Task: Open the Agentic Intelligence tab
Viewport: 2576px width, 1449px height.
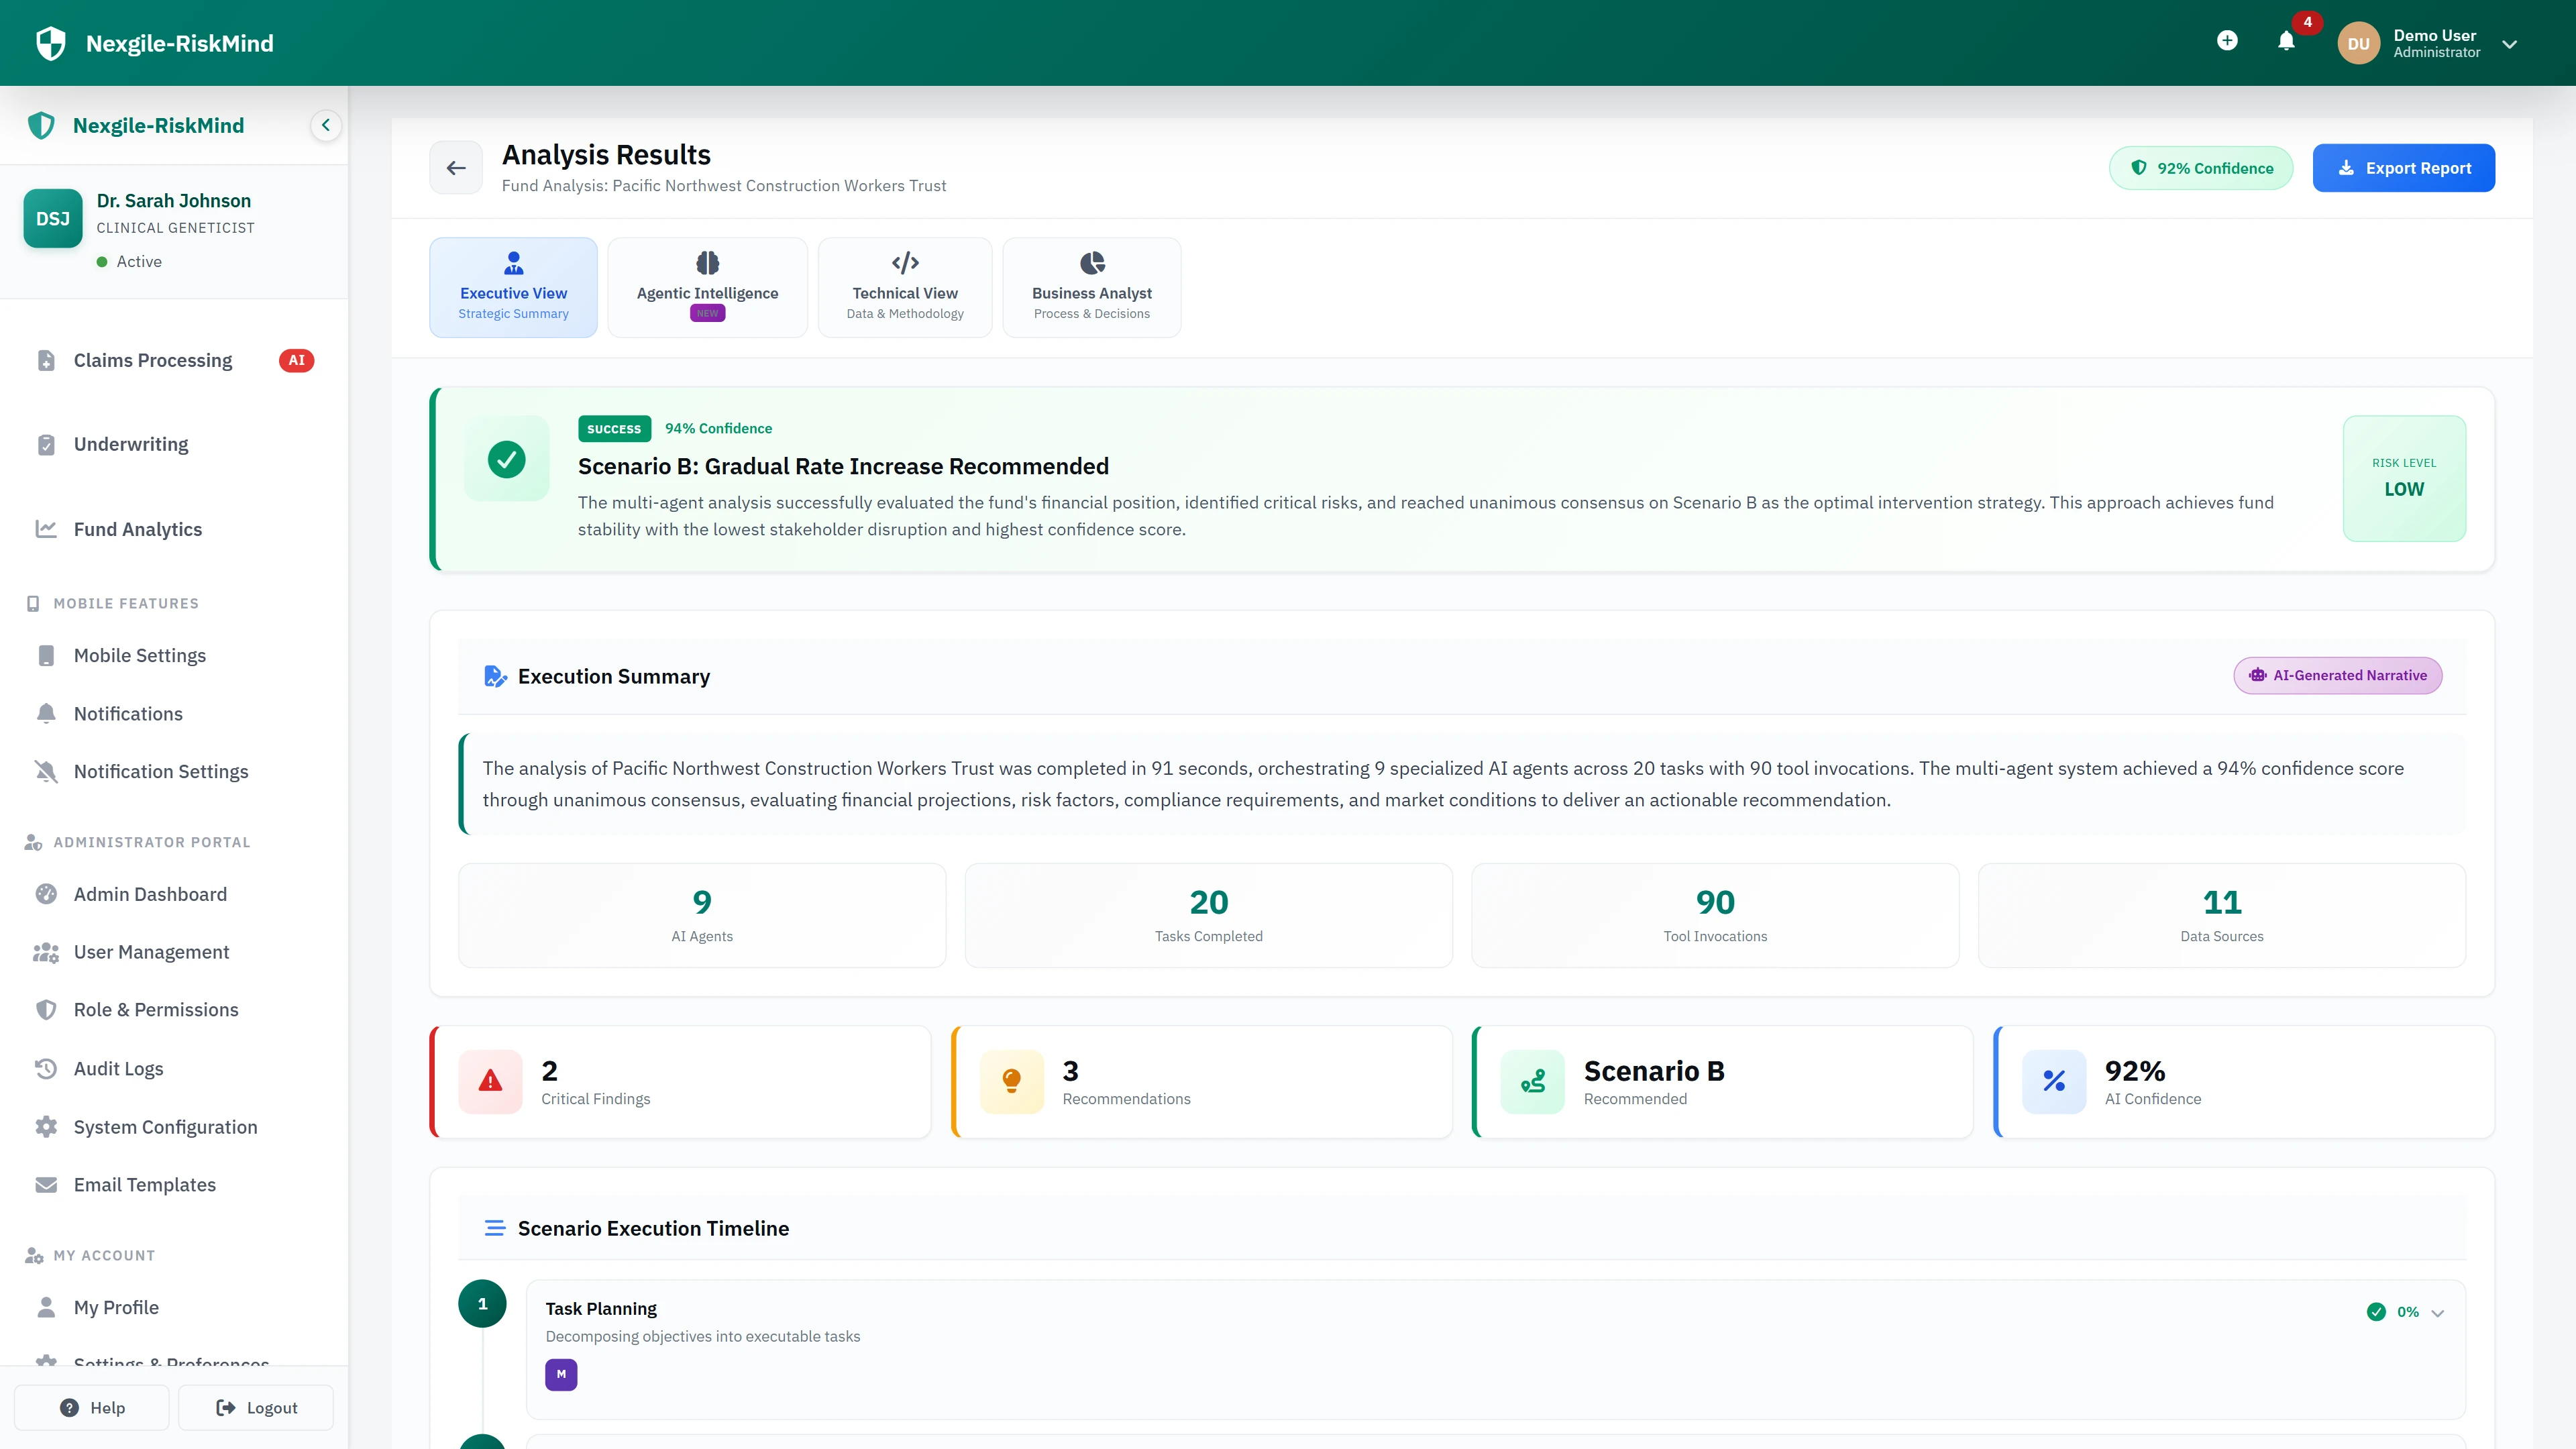Action: point(707,287)
